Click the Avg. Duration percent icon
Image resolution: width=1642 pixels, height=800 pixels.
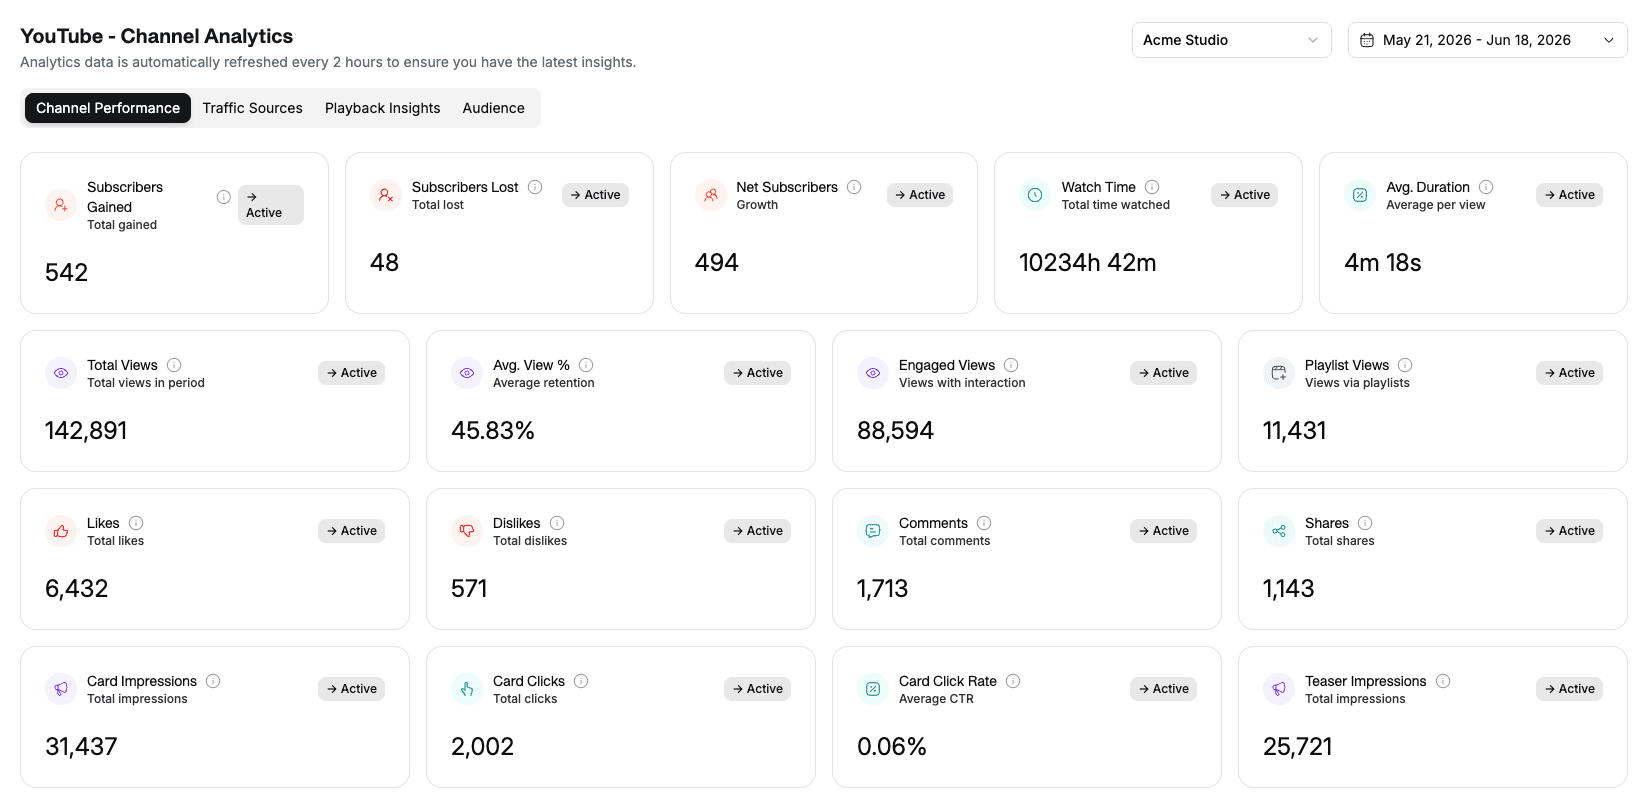click(x=1360, y=195)
